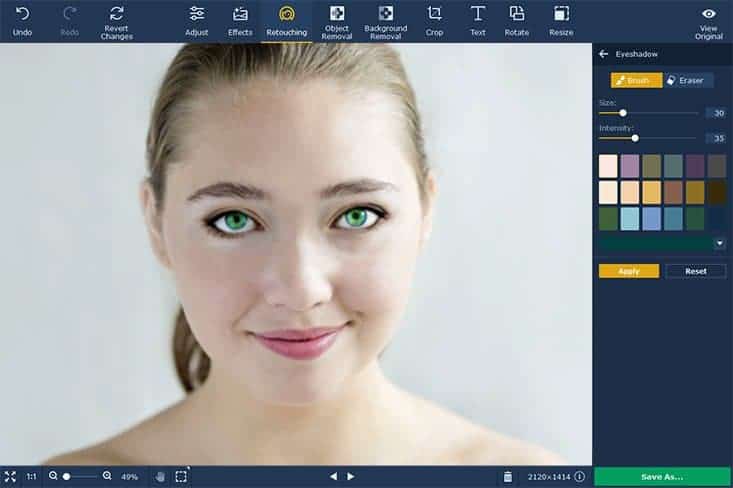Open the Text tool
733x488 pixels.
[x=478, y=14]
